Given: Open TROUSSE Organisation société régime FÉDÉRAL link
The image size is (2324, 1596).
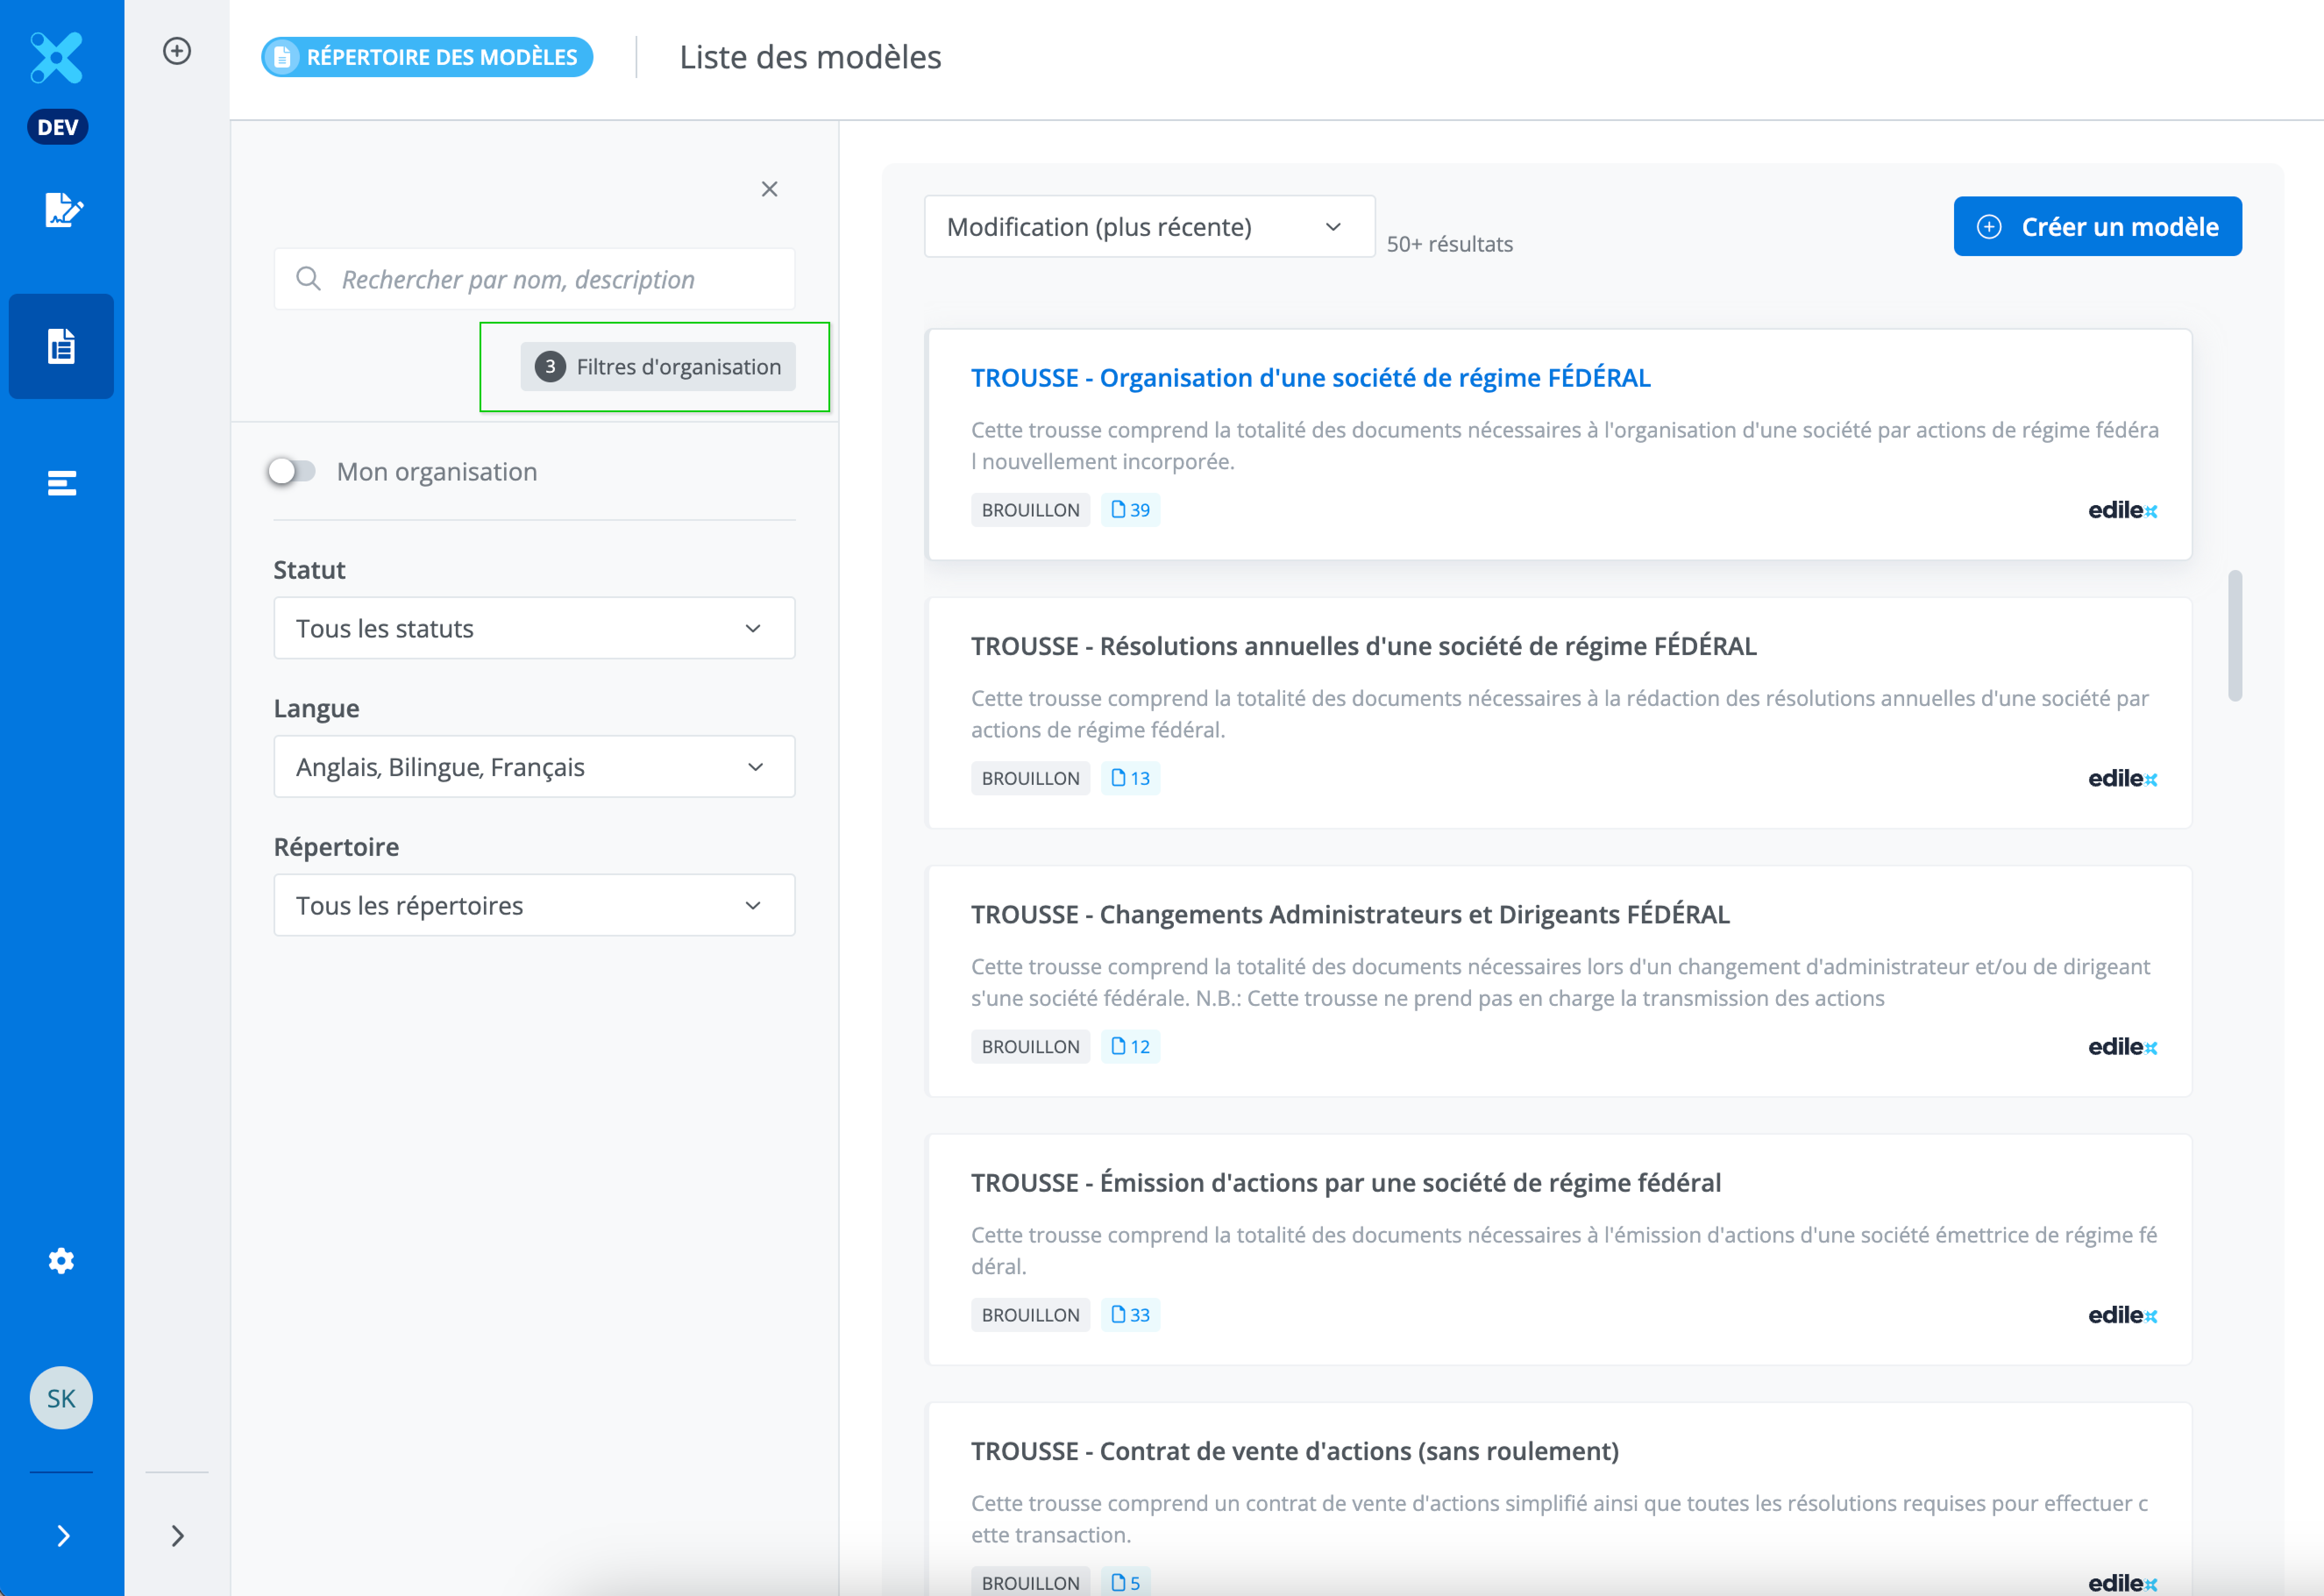Looking at the screenshot, I should click(x=1310, y=378).
